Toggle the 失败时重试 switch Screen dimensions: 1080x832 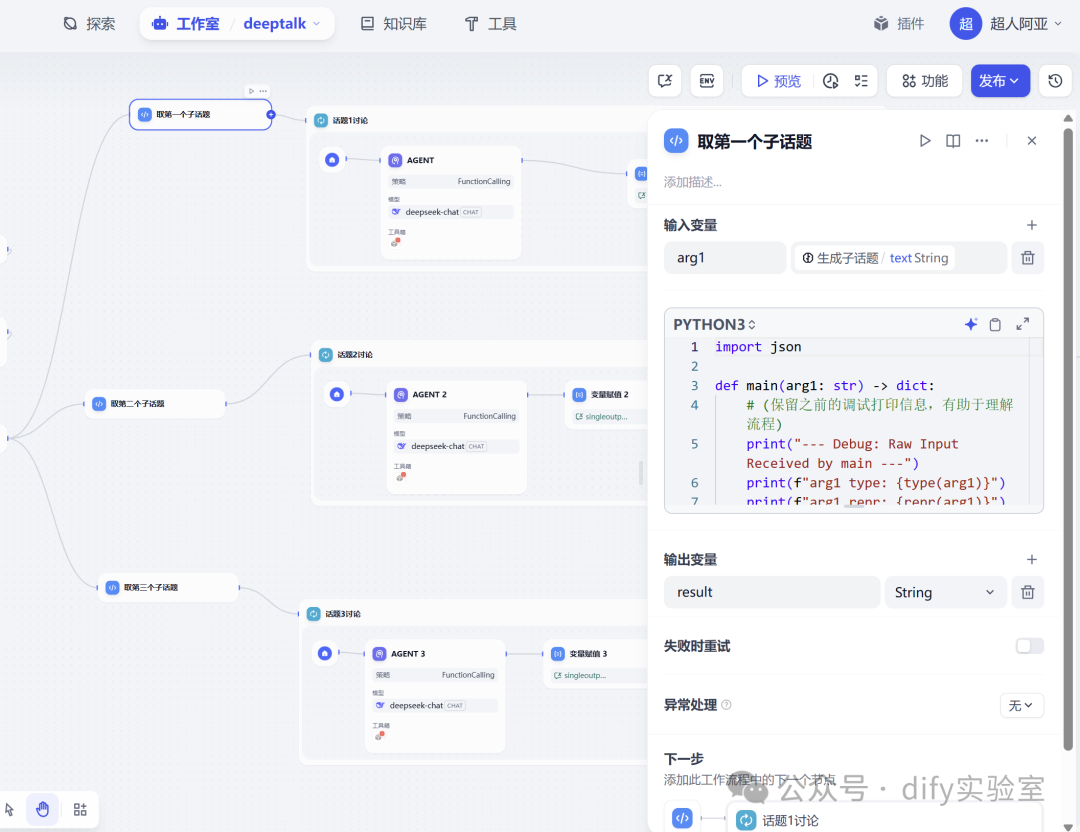pyautogui.click(x=1030, y=646)
